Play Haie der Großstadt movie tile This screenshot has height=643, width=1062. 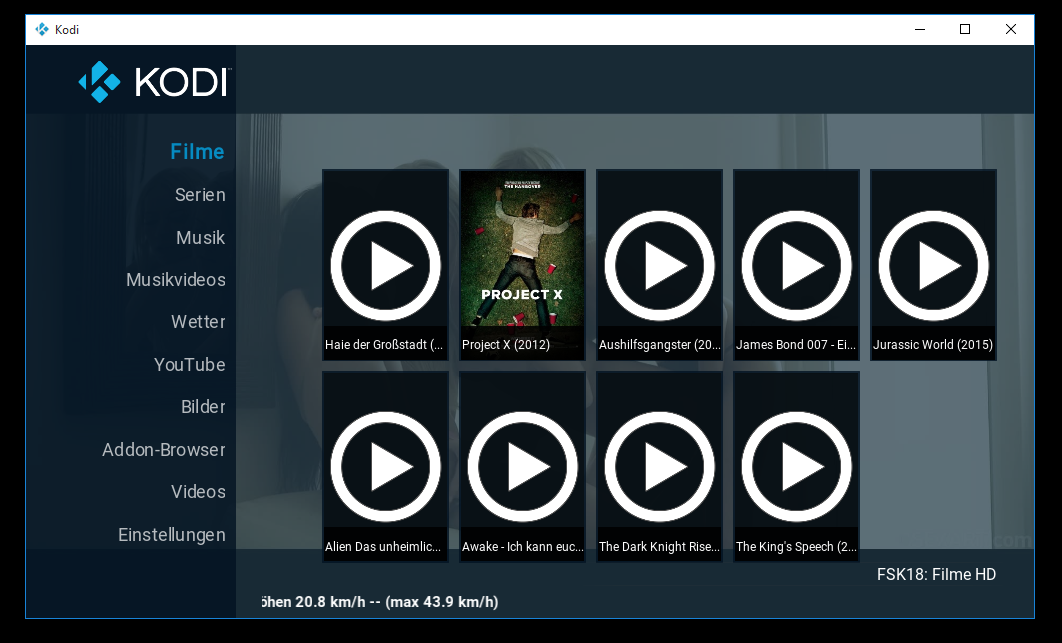(x=385, y=265)
